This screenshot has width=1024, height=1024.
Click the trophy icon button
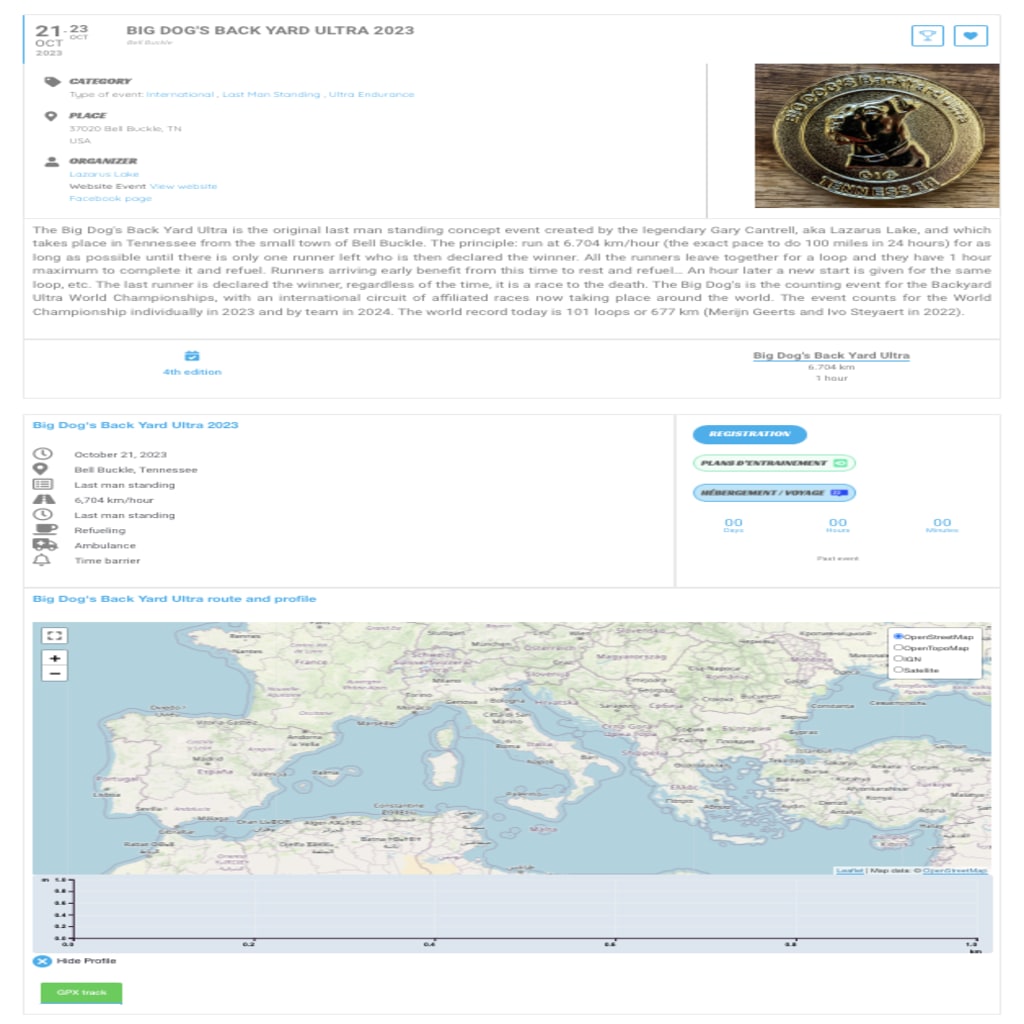[x=927, y=35]
